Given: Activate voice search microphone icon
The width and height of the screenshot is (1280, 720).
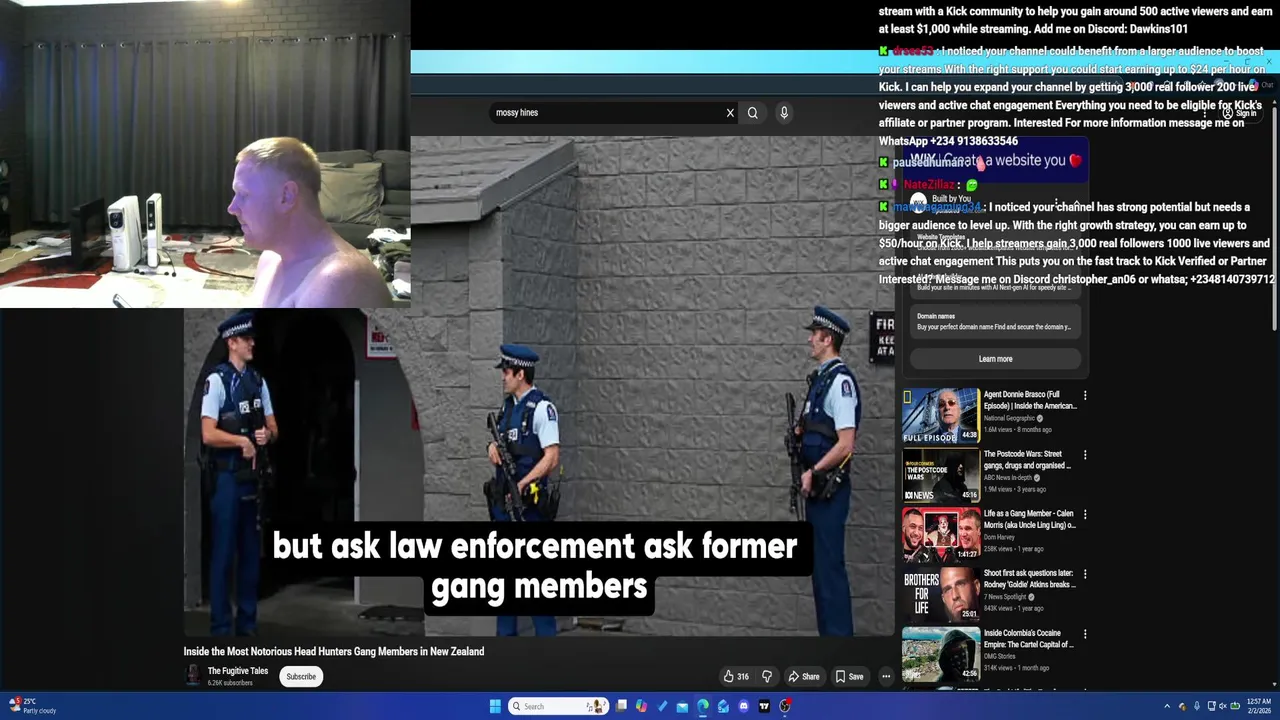Looking at the screenshot, I should [x=784, y=113].
